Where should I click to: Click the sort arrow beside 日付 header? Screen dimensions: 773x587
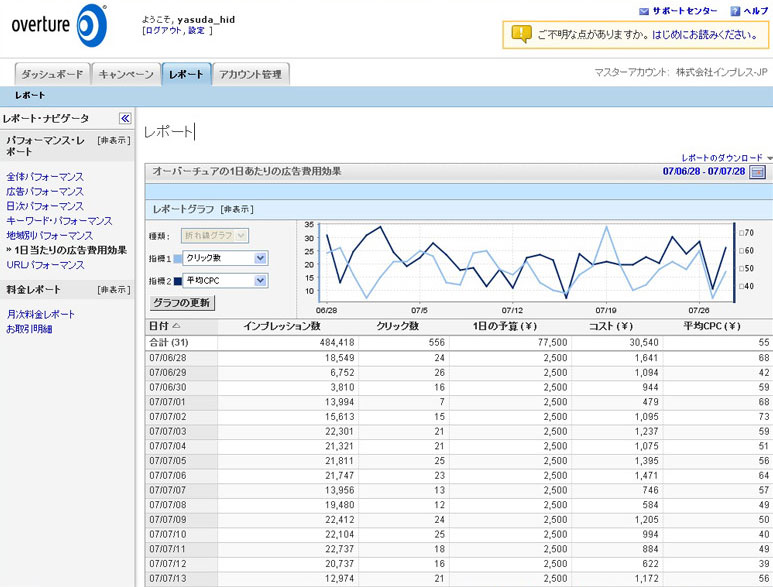click(x=177, y=326)
